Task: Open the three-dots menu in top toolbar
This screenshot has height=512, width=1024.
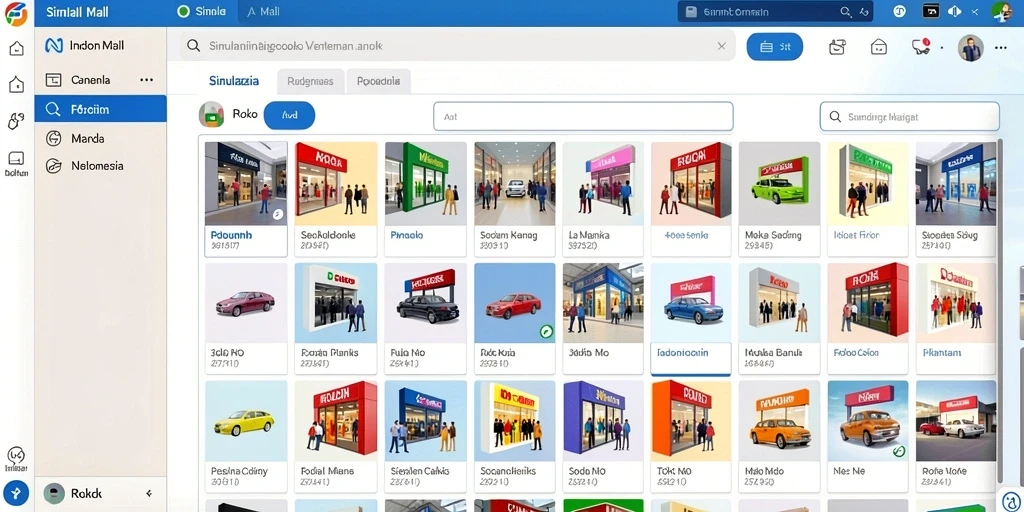Action: tap(1000, 48)
